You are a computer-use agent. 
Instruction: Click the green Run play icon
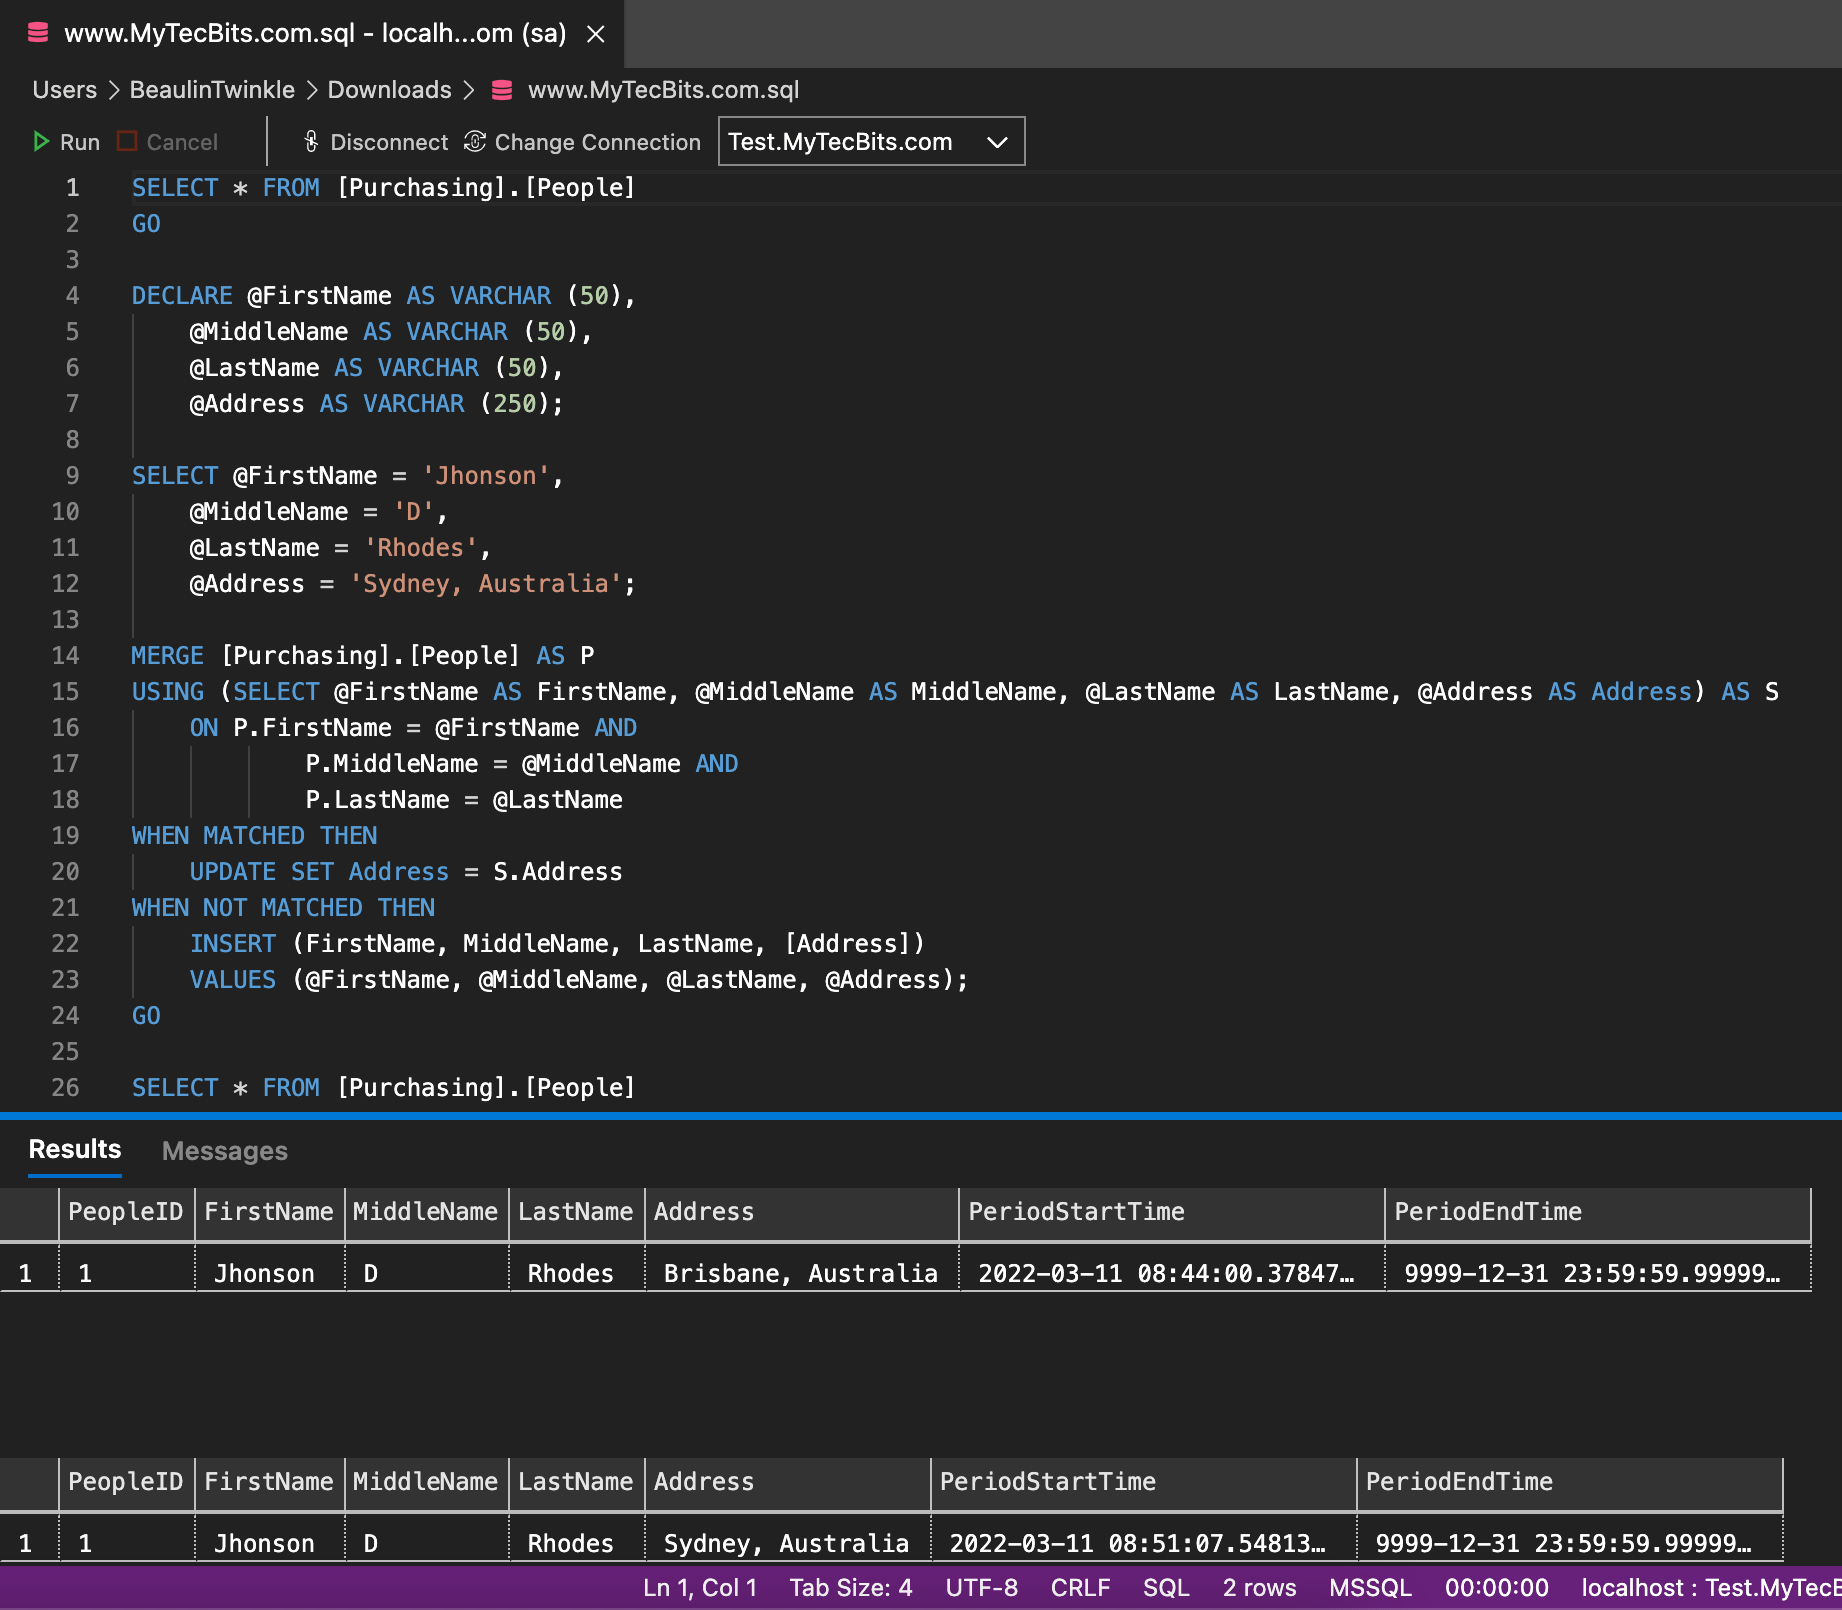(41, 142)
